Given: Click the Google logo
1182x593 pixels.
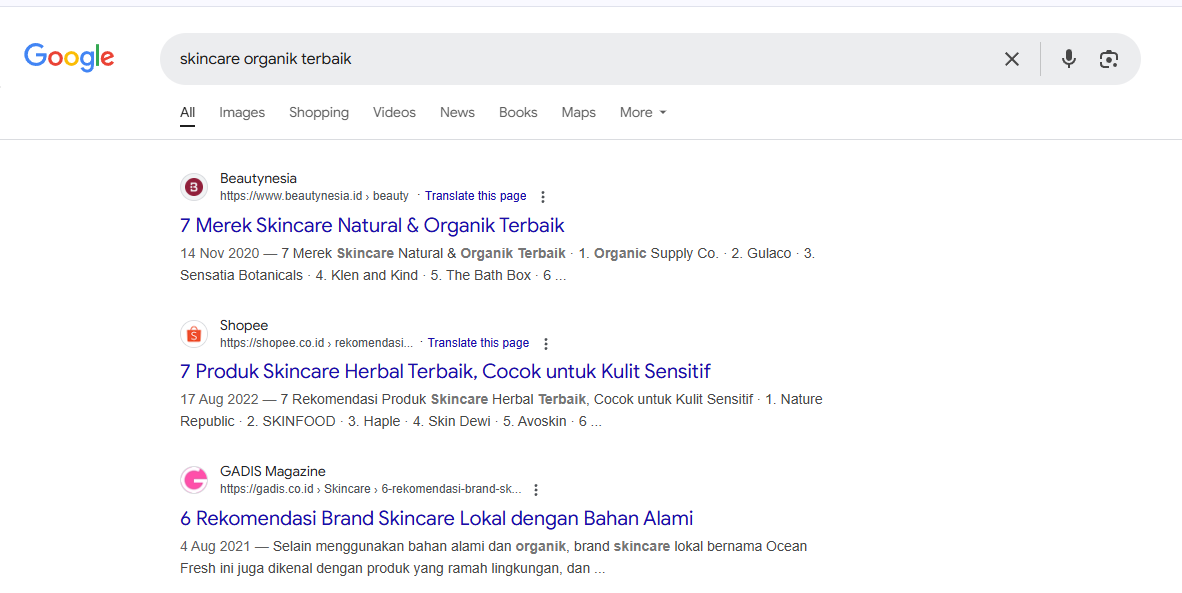Looking at the screenshot, I should (69, 57).
